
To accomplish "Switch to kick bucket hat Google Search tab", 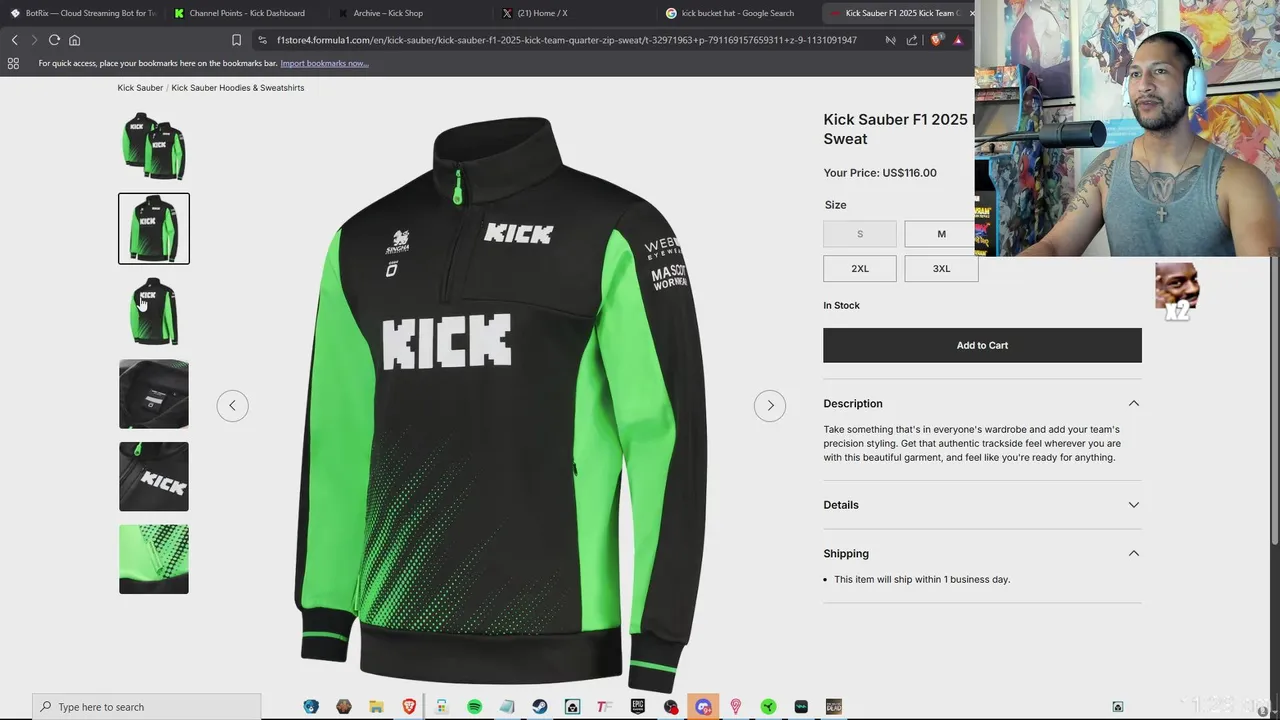I will pyautogui.click(x=737, y=13).
